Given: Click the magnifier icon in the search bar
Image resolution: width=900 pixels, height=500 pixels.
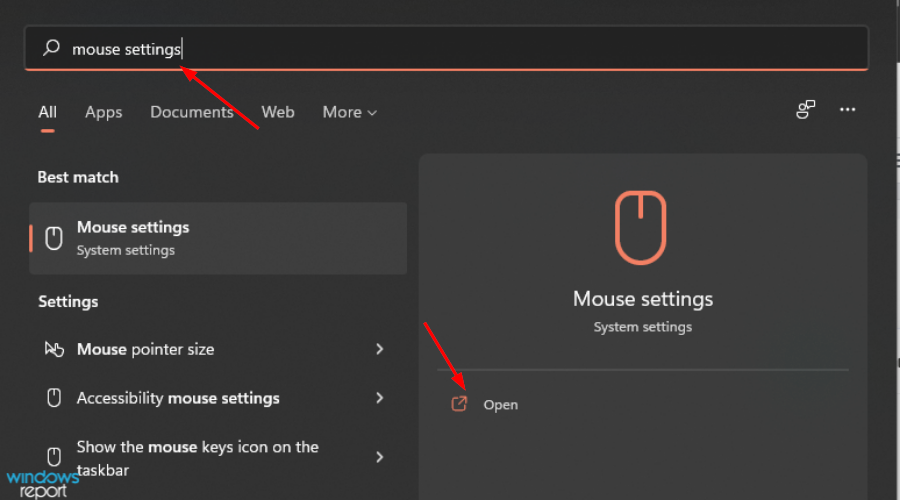Looking at the screenshot, I should [52, 48].
